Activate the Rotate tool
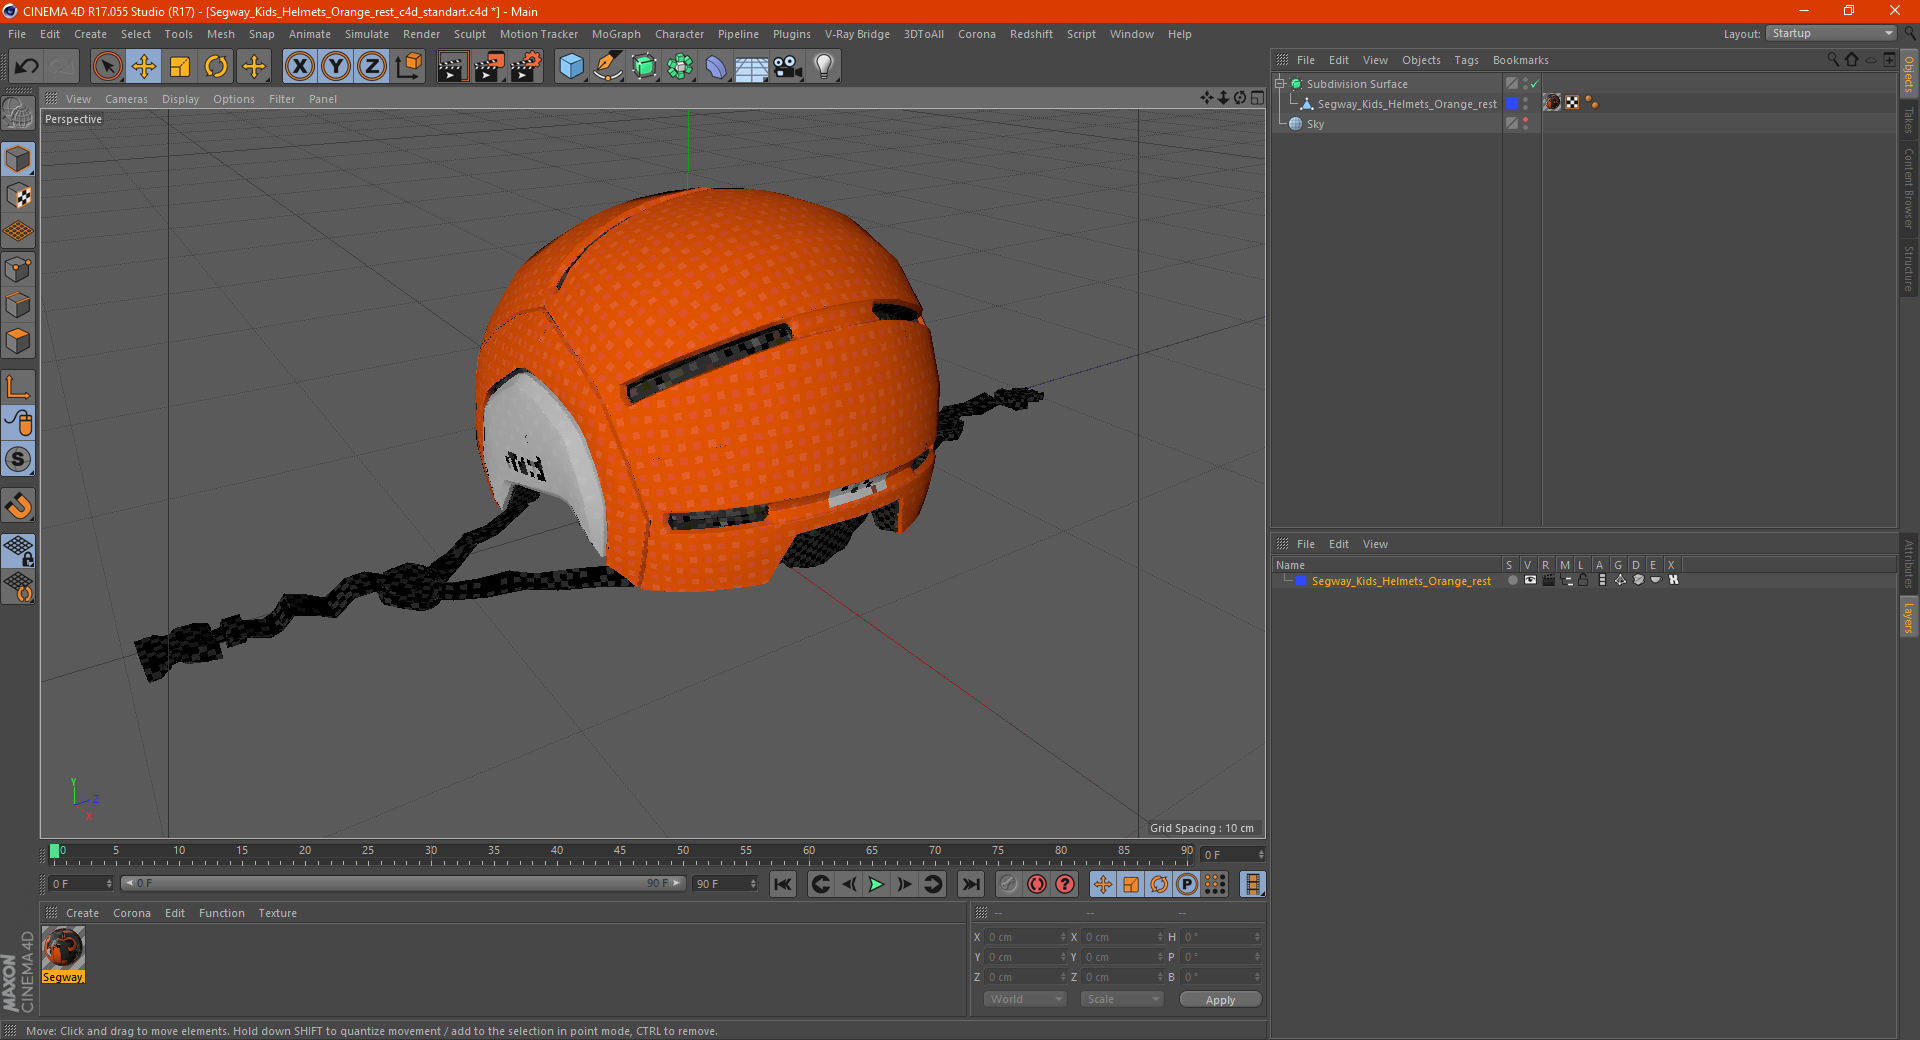 coord(216,67)
